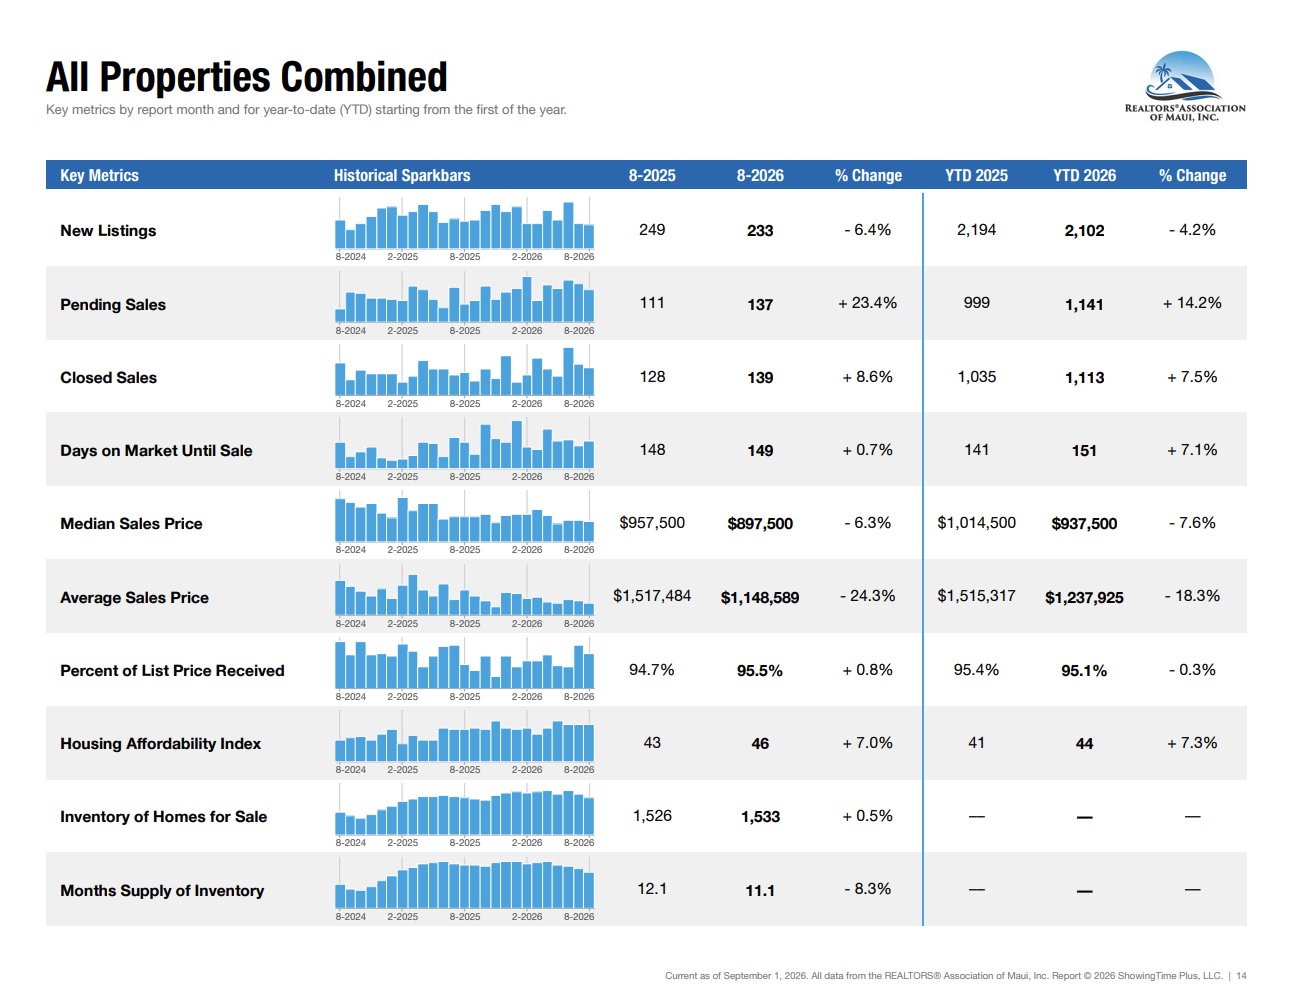Click the "New Listings" row label
Image resolution: width=1293 pixels, height=984 pixels.
coord(108,231)
